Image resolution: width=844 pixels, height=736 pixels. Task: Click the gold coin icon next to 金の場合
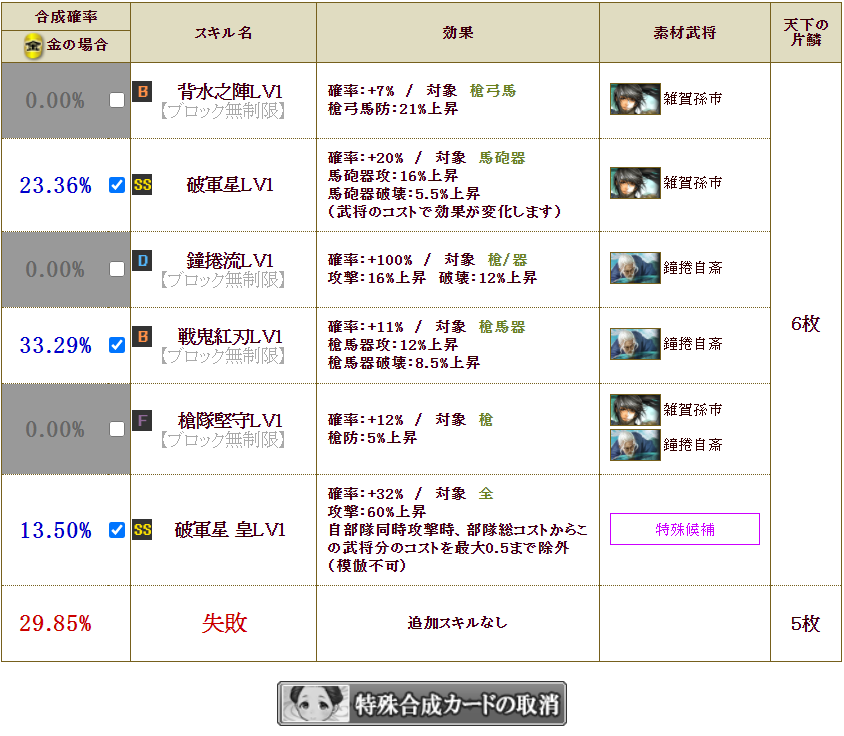pos(33,46)
